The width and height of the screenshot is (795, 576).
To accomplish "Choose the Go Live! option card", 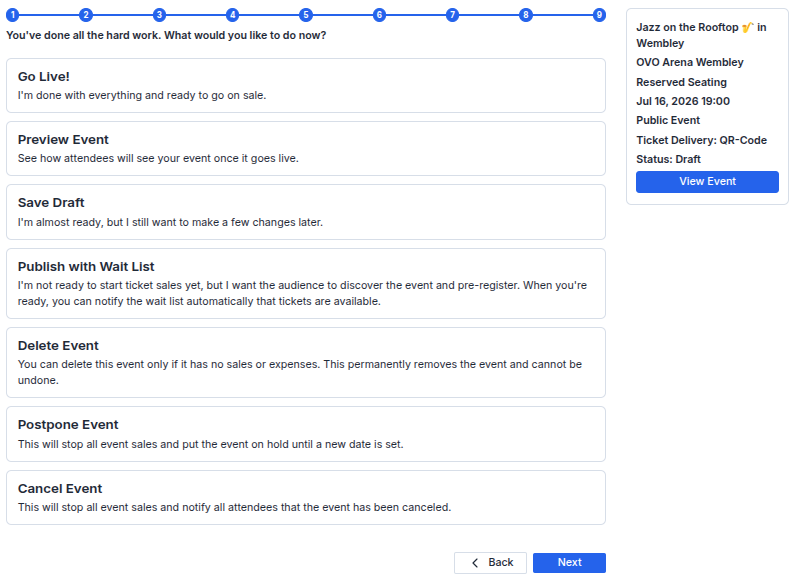I will click(x=306, y=85).
